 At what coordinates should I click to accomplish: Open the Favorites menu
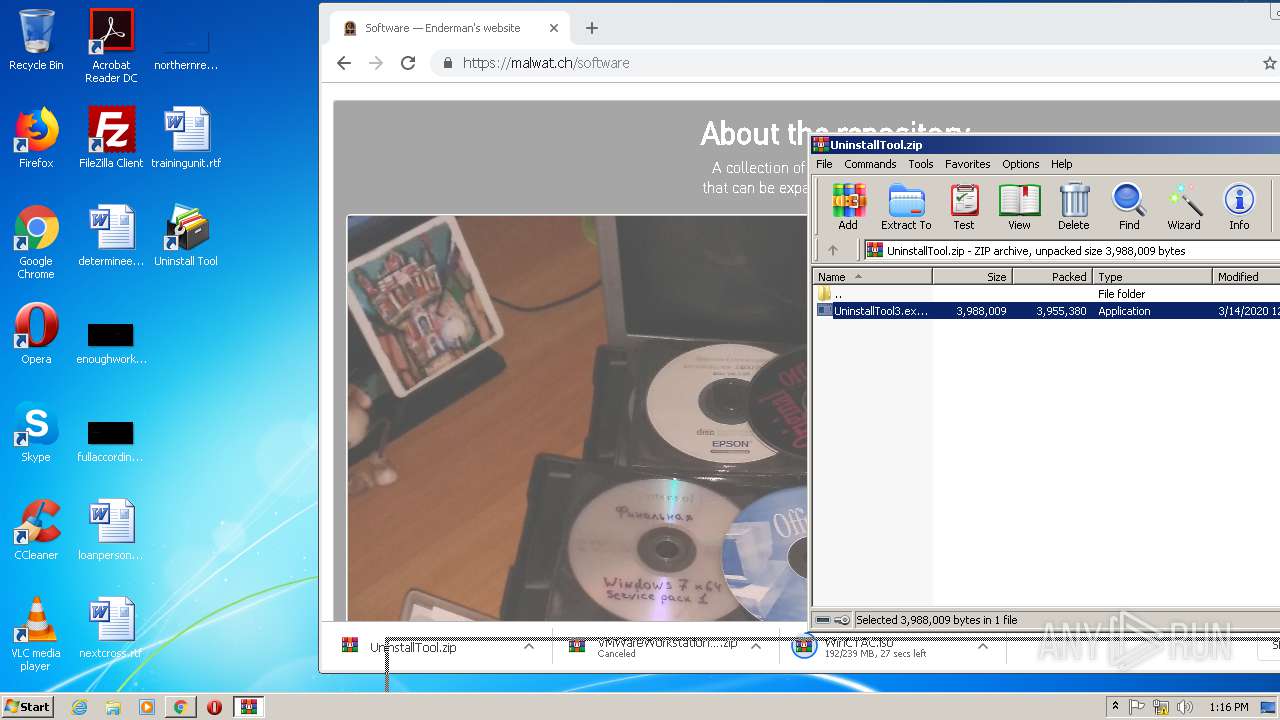click(968, 164)
